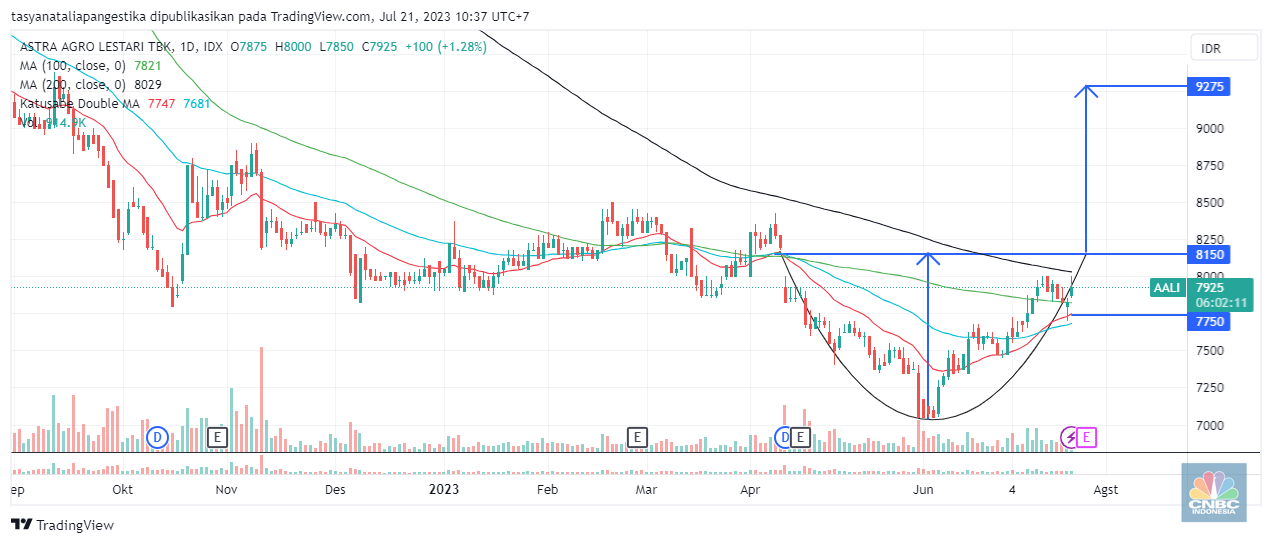This screenshot has width=1272, height=544.
Task: Click the Apr label on time axis
Action: 750,490
